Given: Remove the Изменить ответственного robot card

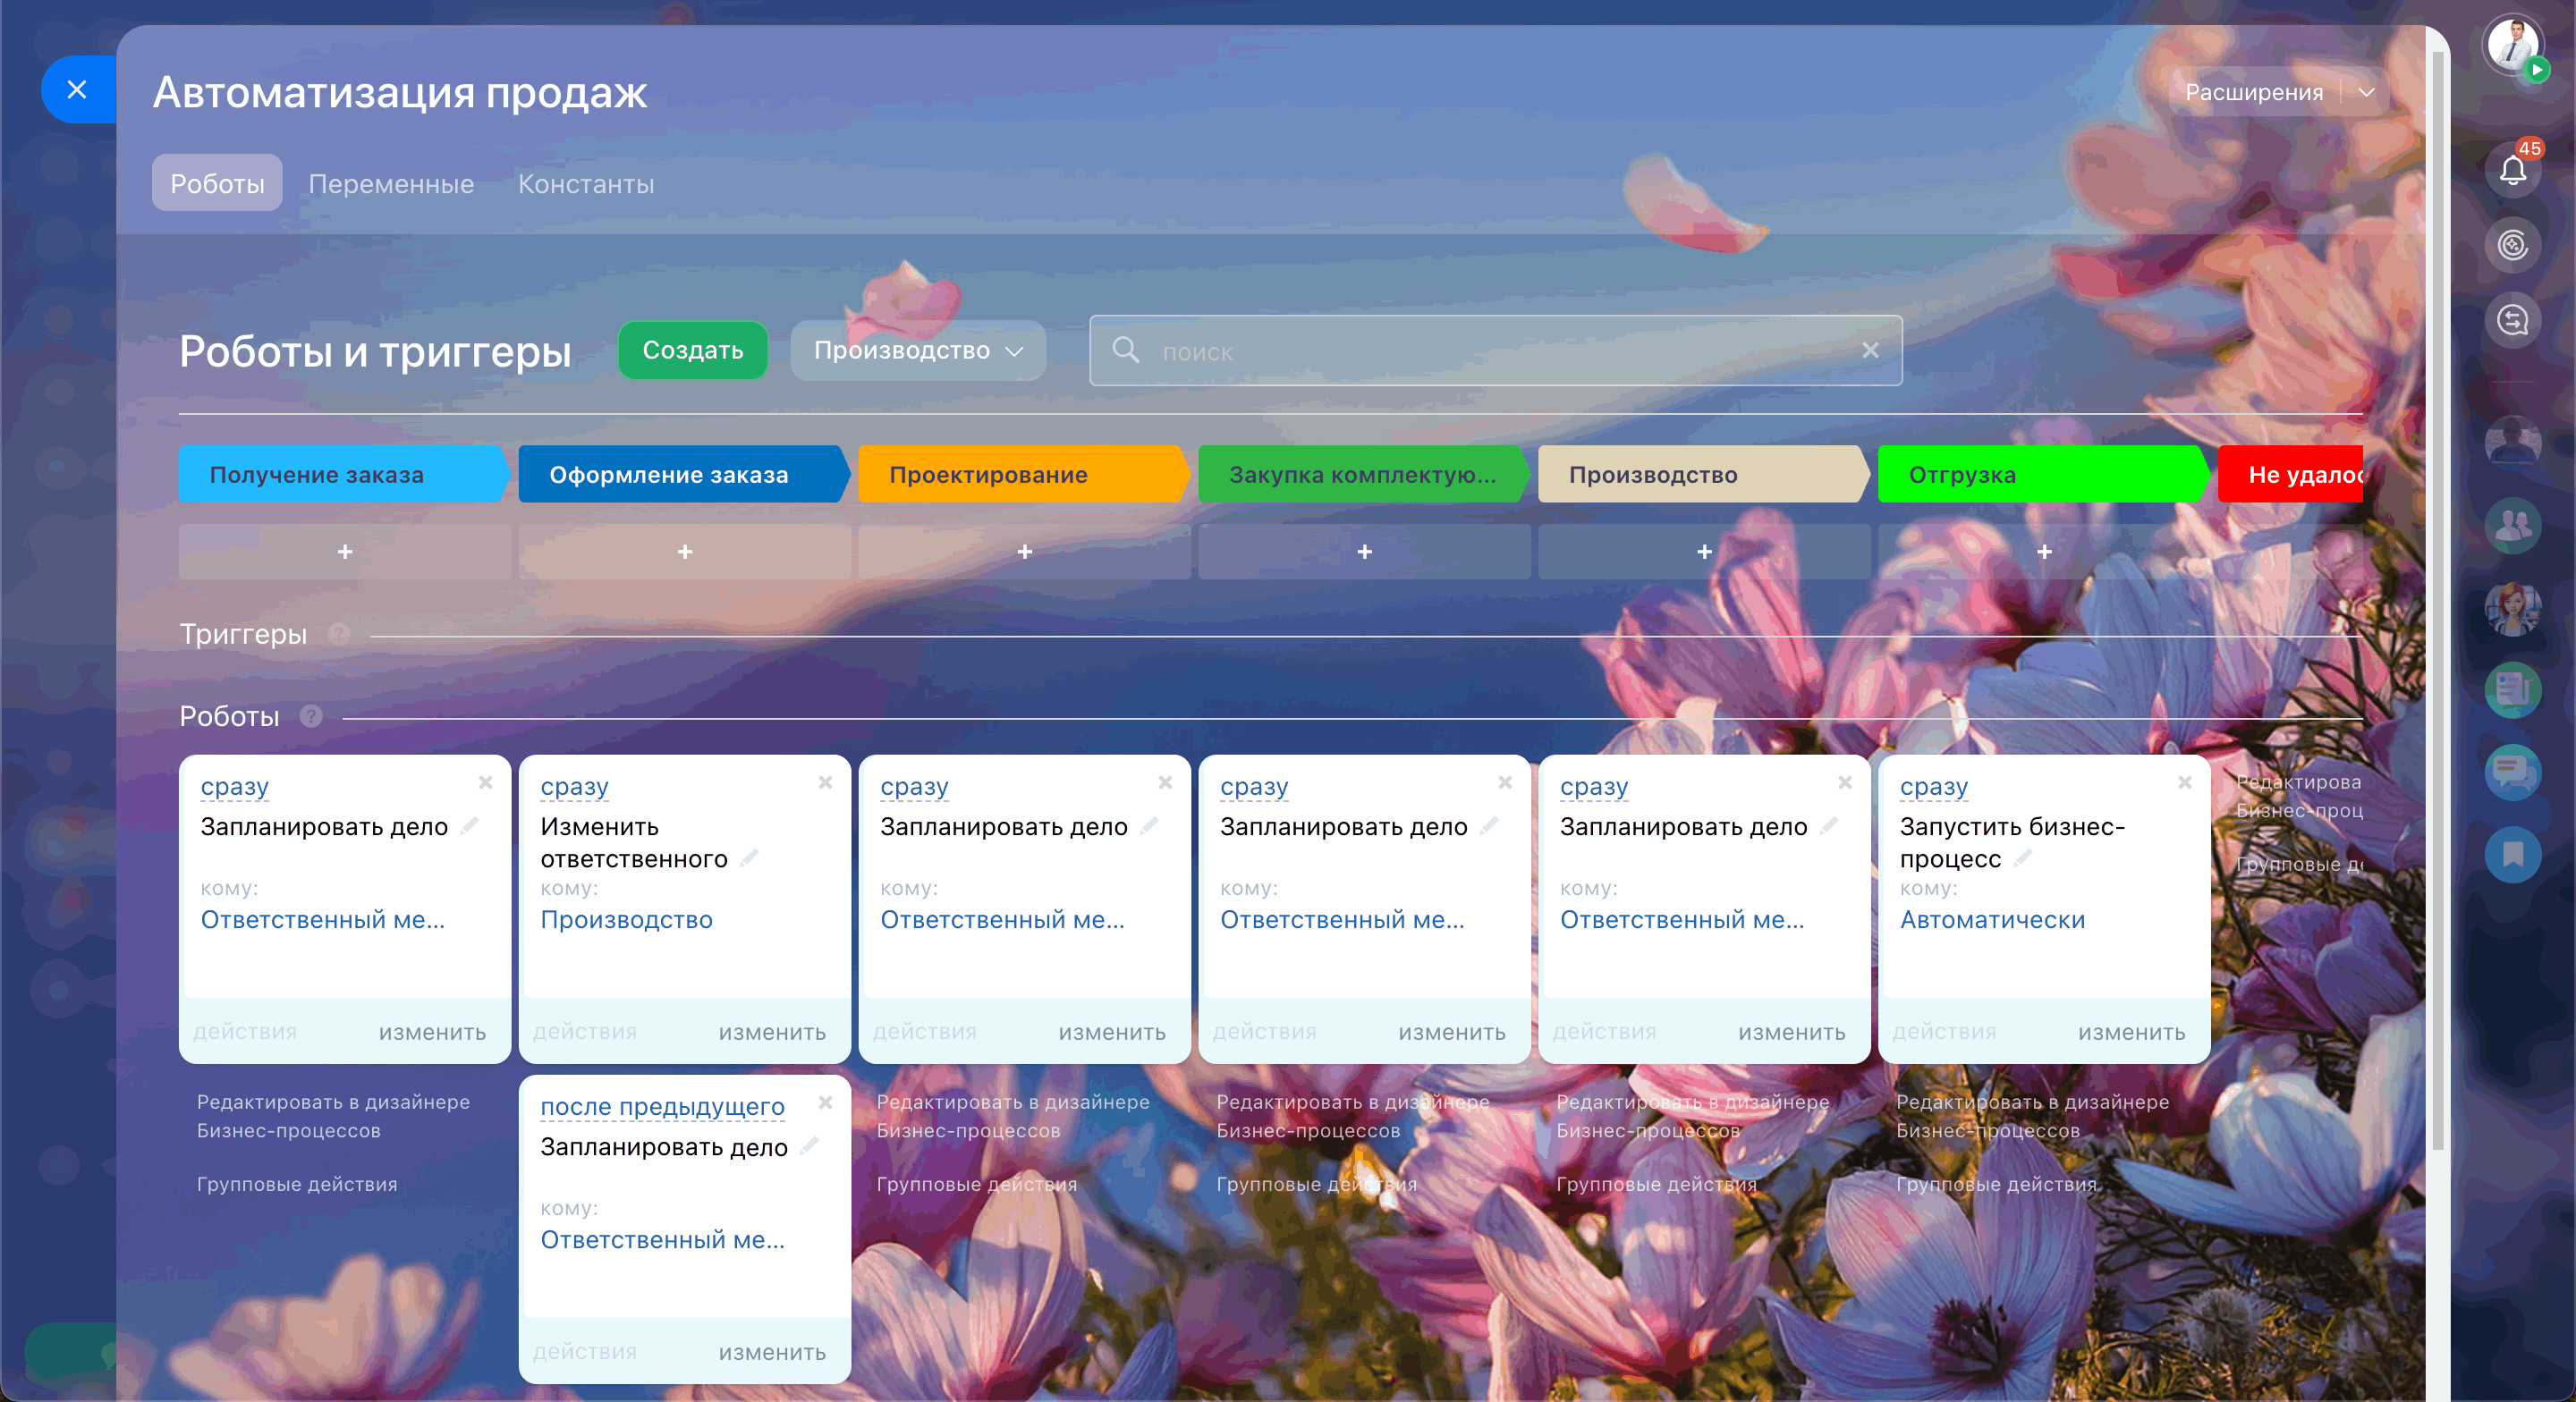Looking at the screenshot, I should pos(825,782).
